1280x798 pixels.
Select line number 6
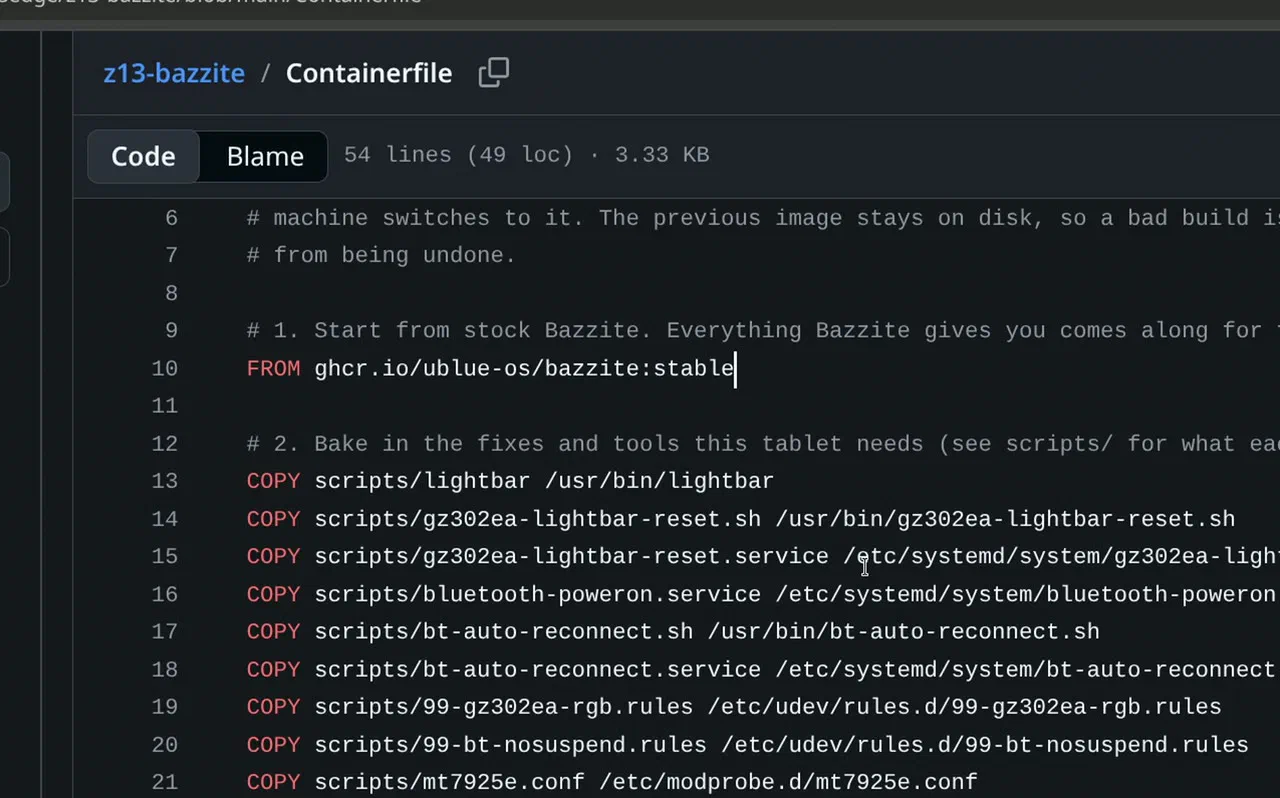(x=171, y=218)
